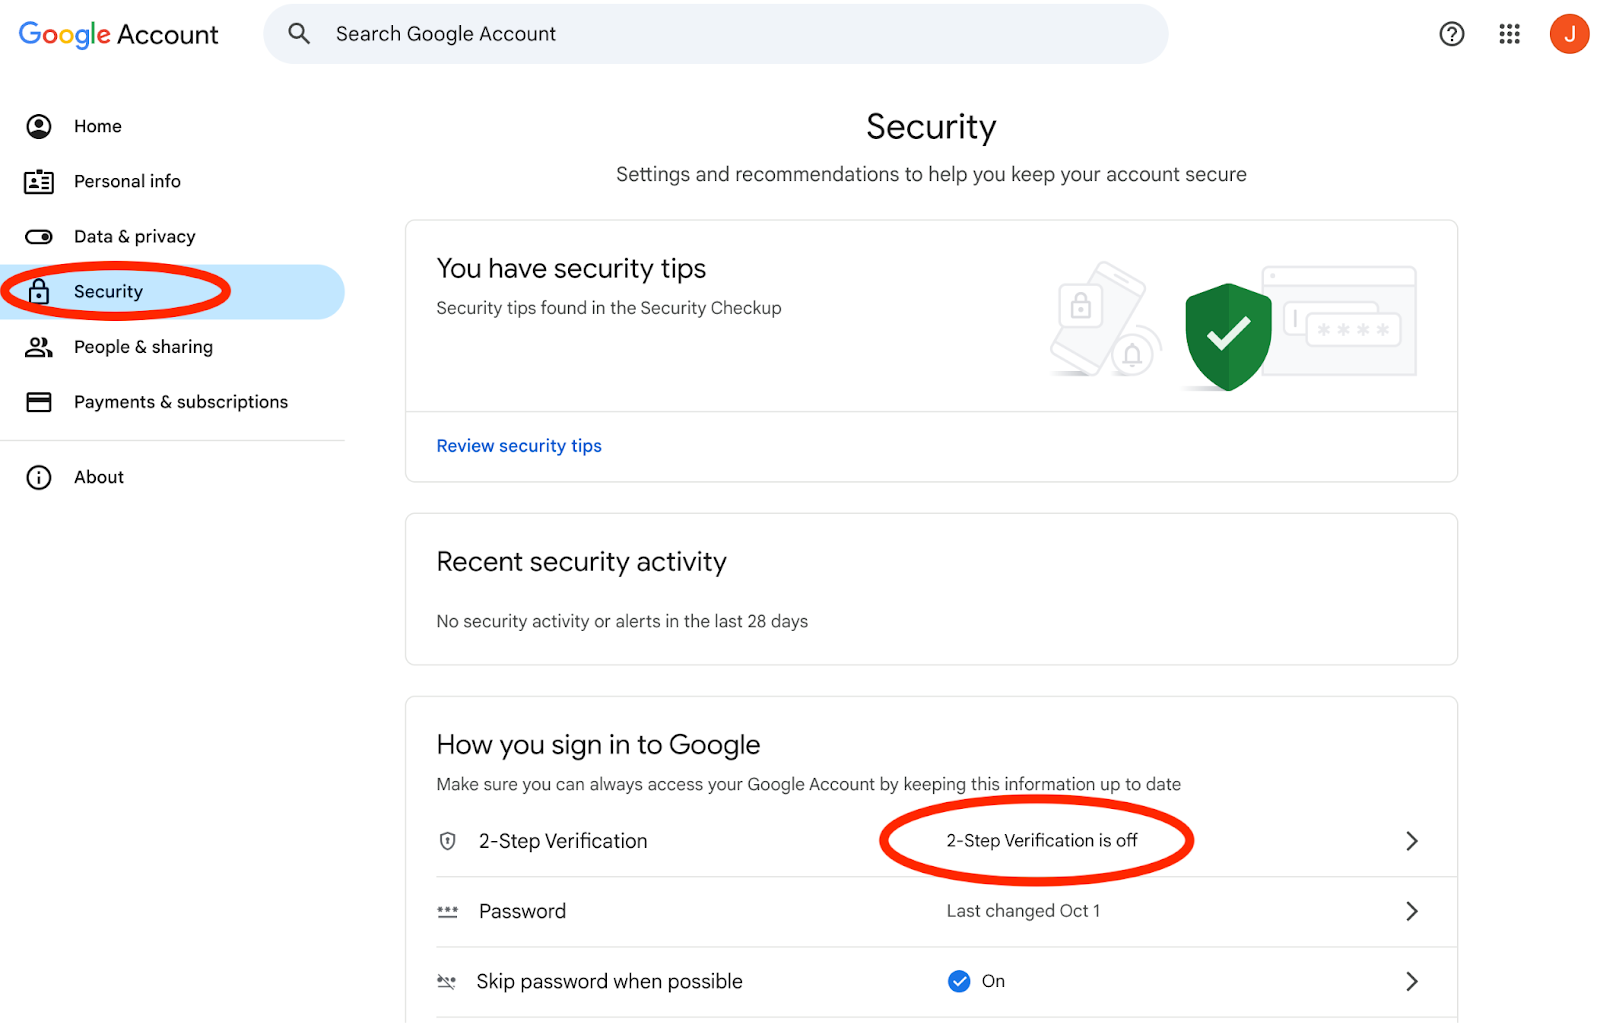Screen dimensions: 1600x1023
Task: Expand the Password row chevron
Action: pyautogui.click(x=1412, y=911)
